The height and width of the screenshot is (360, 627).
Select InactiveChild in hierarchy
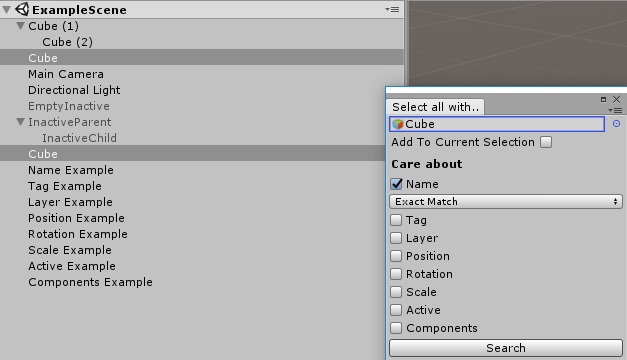point(80,138)
